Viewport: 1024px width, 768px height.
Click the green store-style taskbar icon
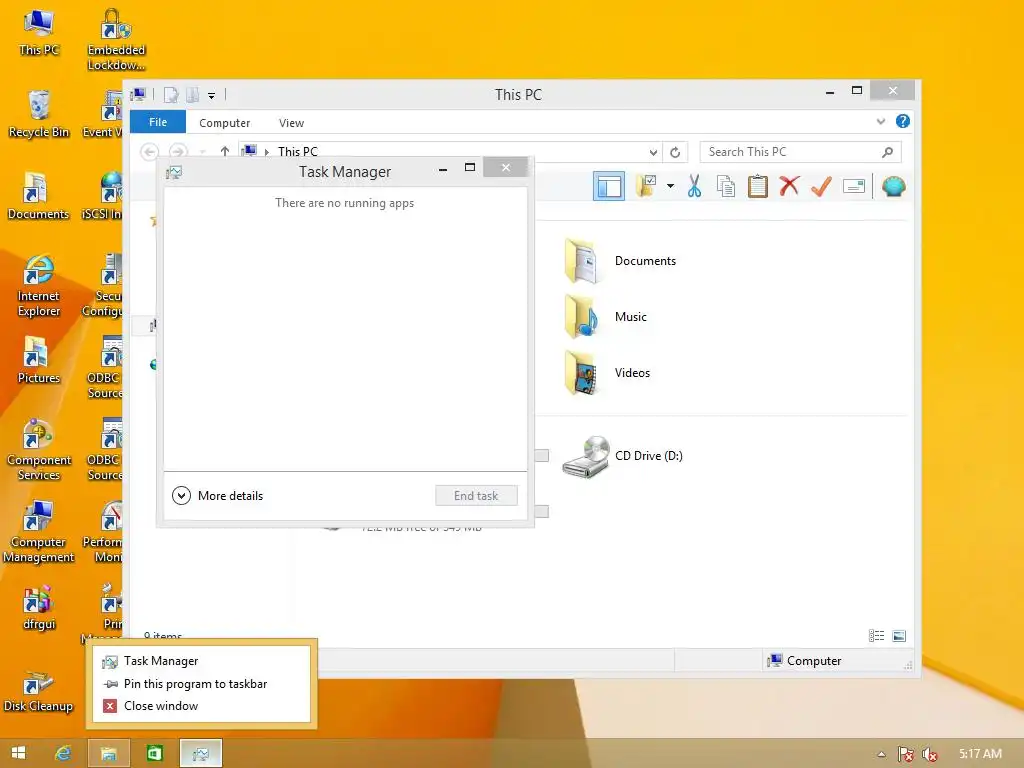[154, 753]
